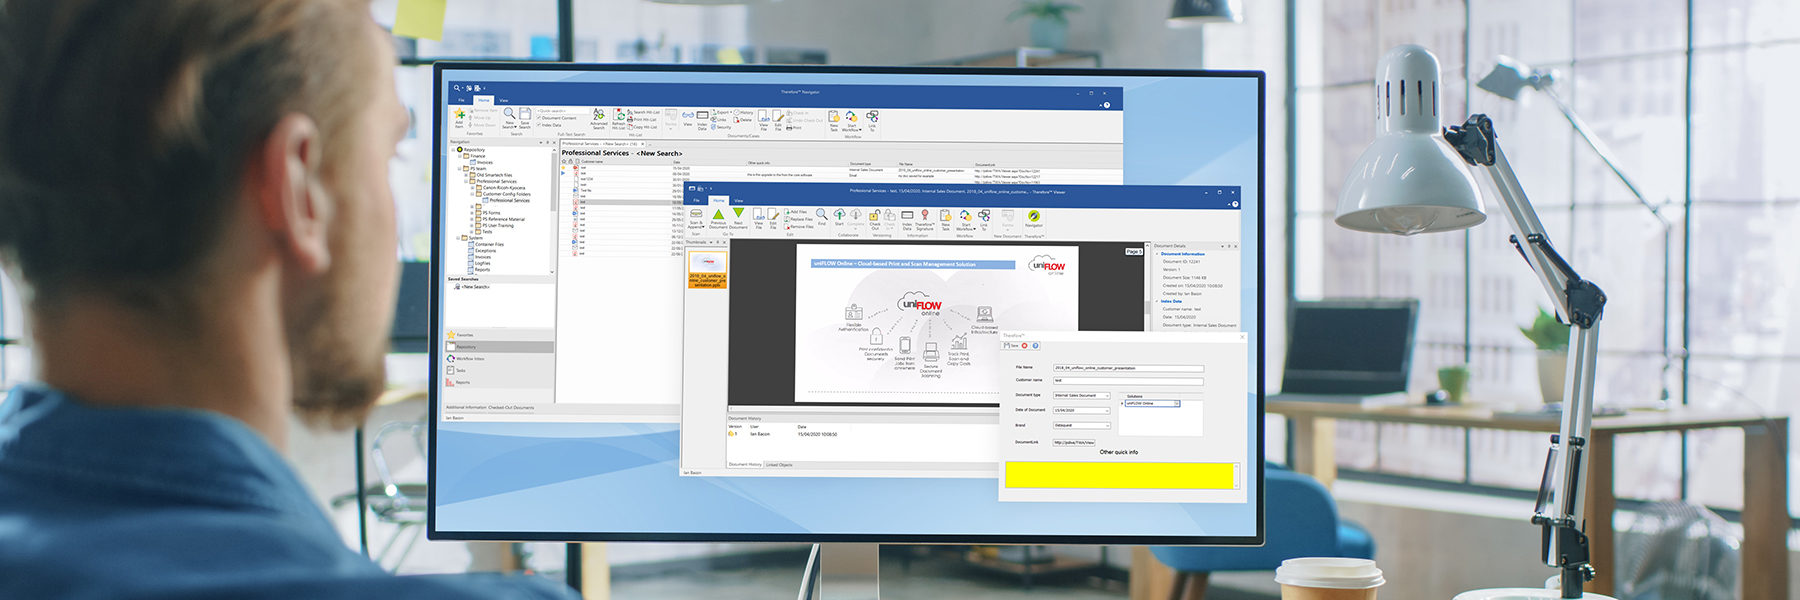Screen dimensions: 1800x600
Task: Click New Task icon in Viewer ribbon
Action: 946,216
